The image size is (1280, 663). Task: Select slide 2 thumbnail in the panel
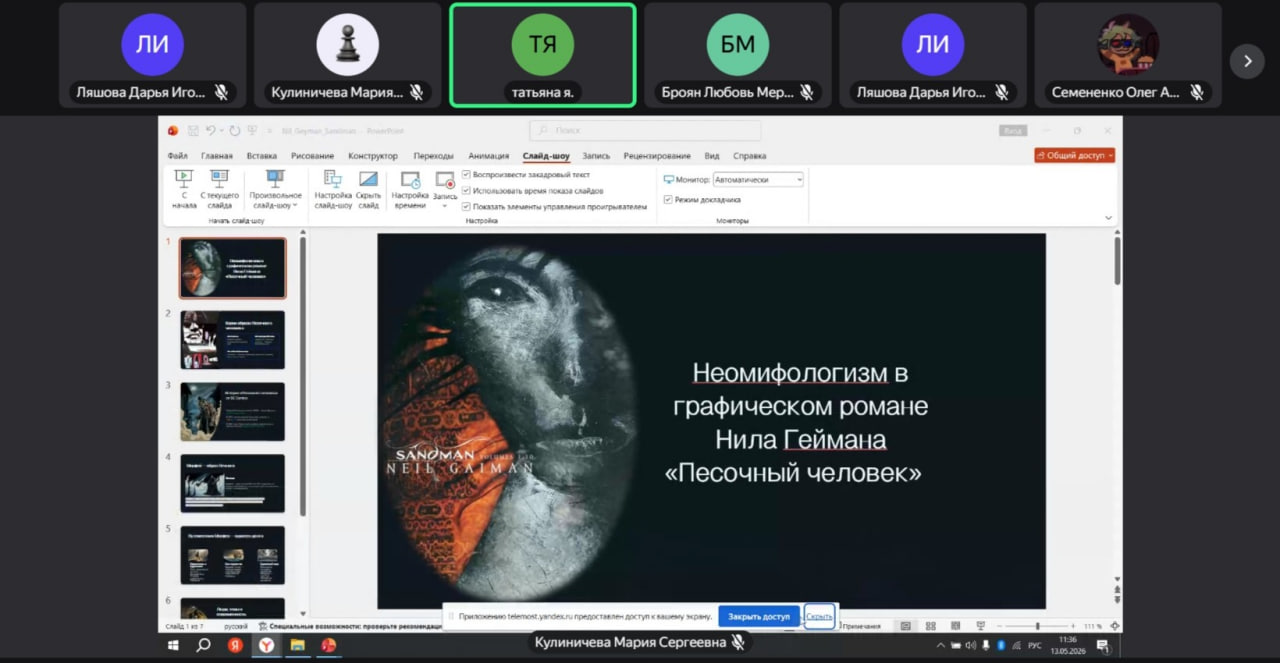(x=232, y=340)
